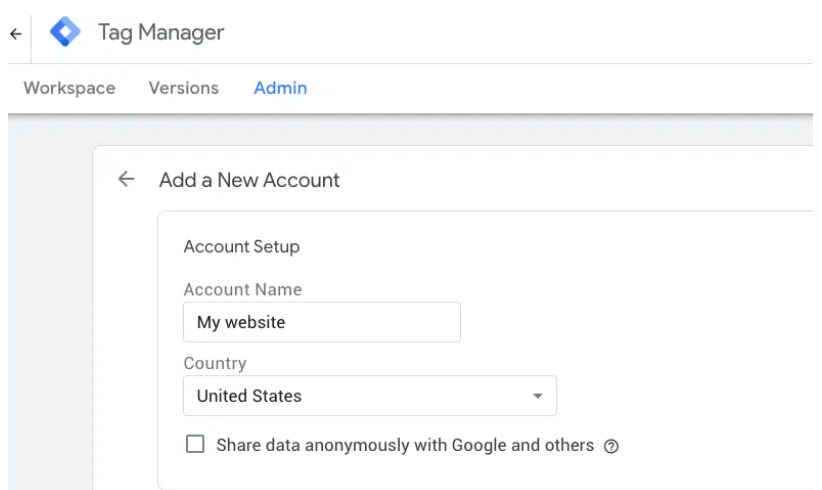Click the back arrow beside Tag Manager logo
This screenshot has width=822, height=490.
(x=16, y=34)
